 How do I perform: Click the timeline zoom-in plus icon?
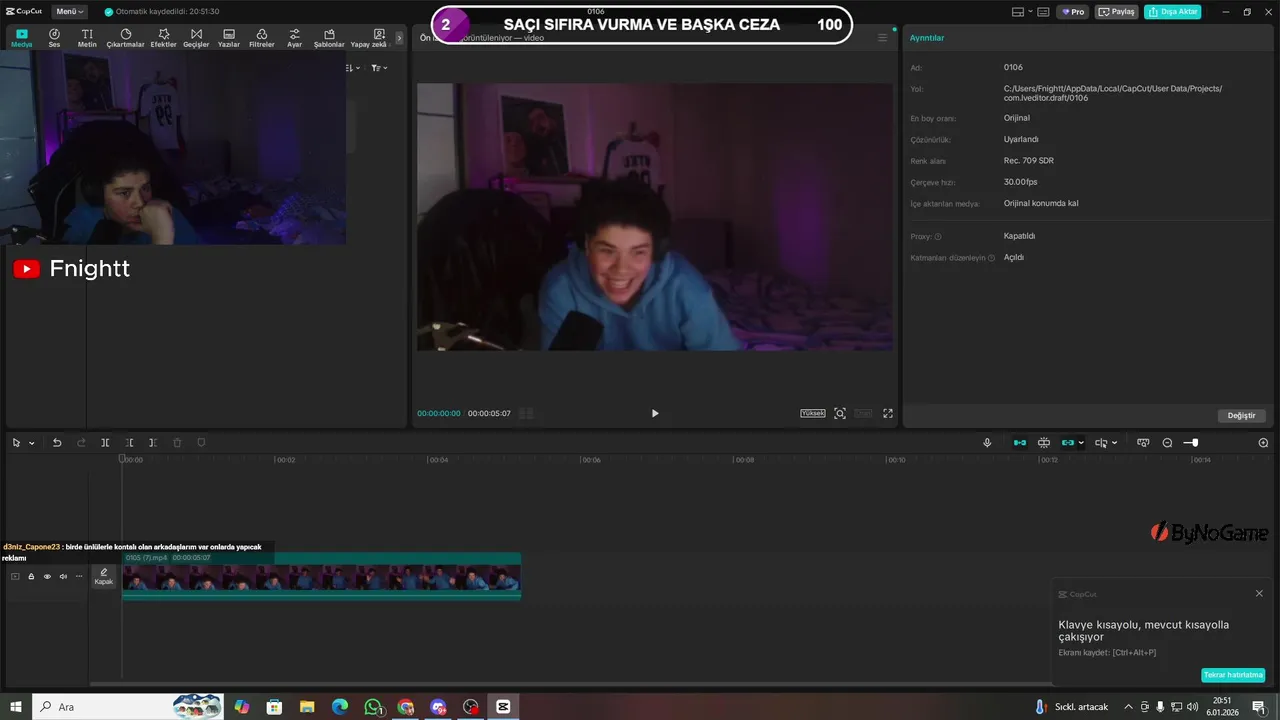(x=1263, y=443)
